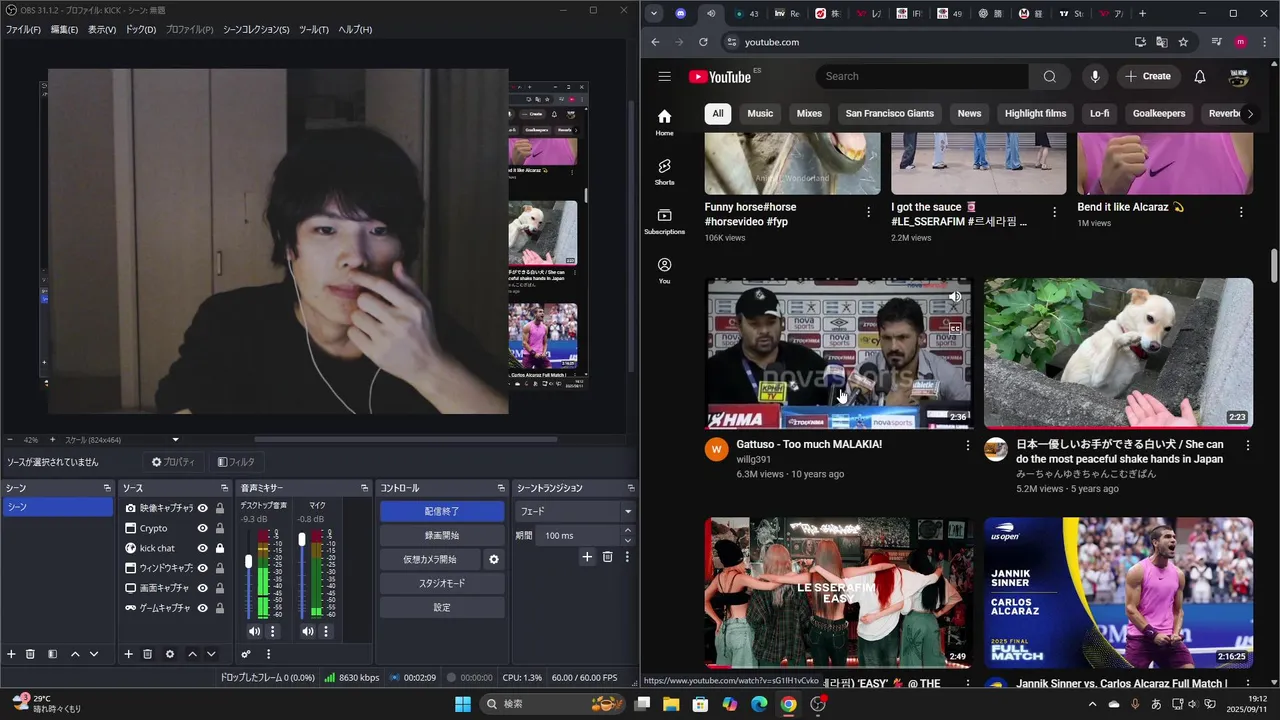This screenshot has height=720, width=1280.
Task: Hide the ゲームキャプチャ source
Action: click(x=203, y=608)
